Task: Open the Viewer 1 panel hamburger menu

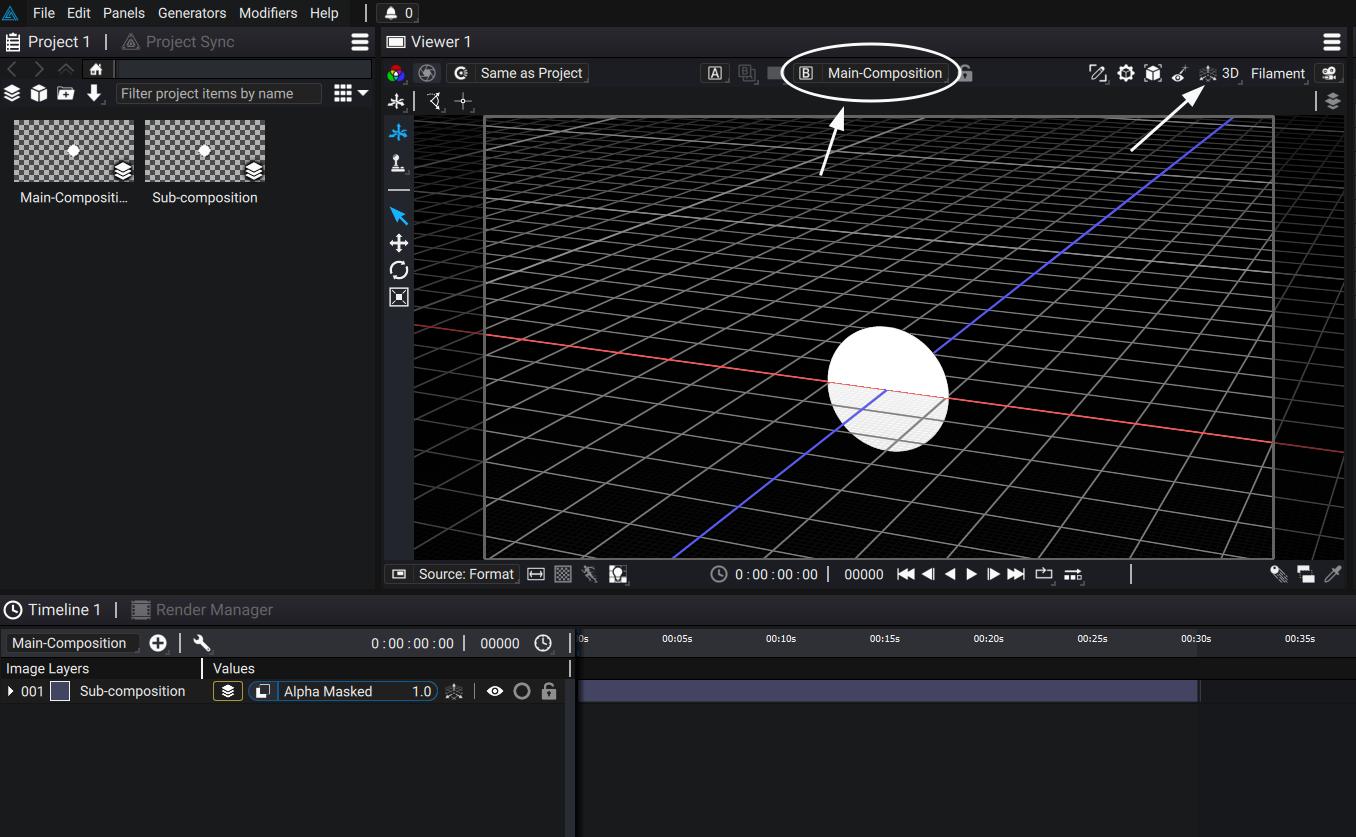Action: pyautogui.click(x=1332, y=42)
